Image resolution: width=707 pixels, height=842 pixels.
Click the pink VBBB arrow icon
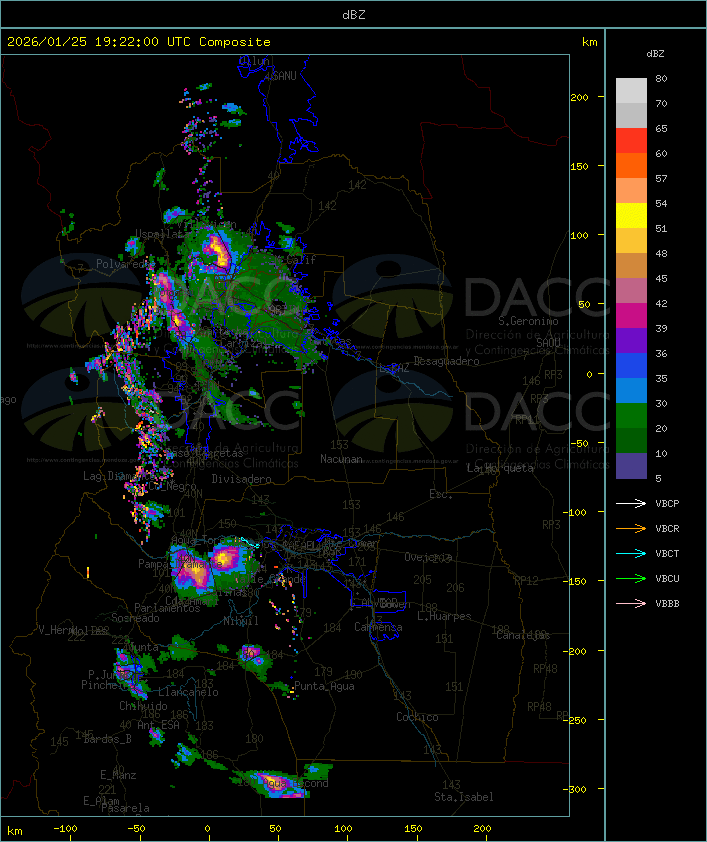[x=631, y=604]
